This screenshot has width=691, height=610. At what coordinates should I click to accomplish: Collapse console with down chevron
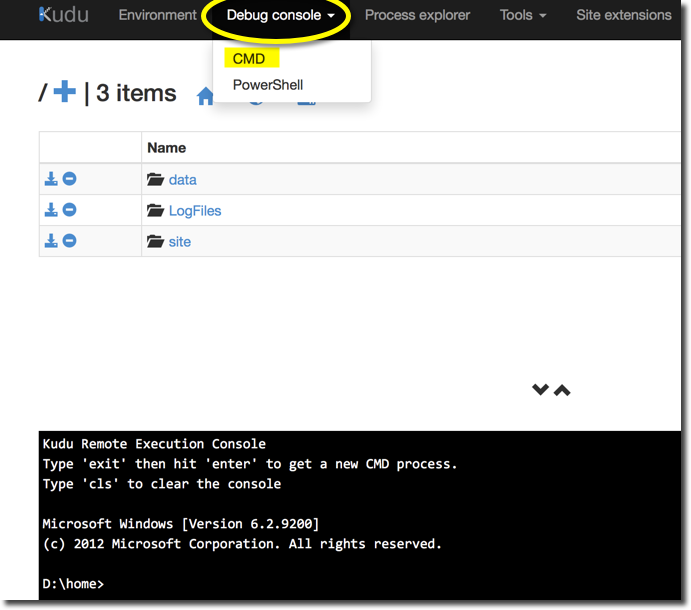(540, 390)
